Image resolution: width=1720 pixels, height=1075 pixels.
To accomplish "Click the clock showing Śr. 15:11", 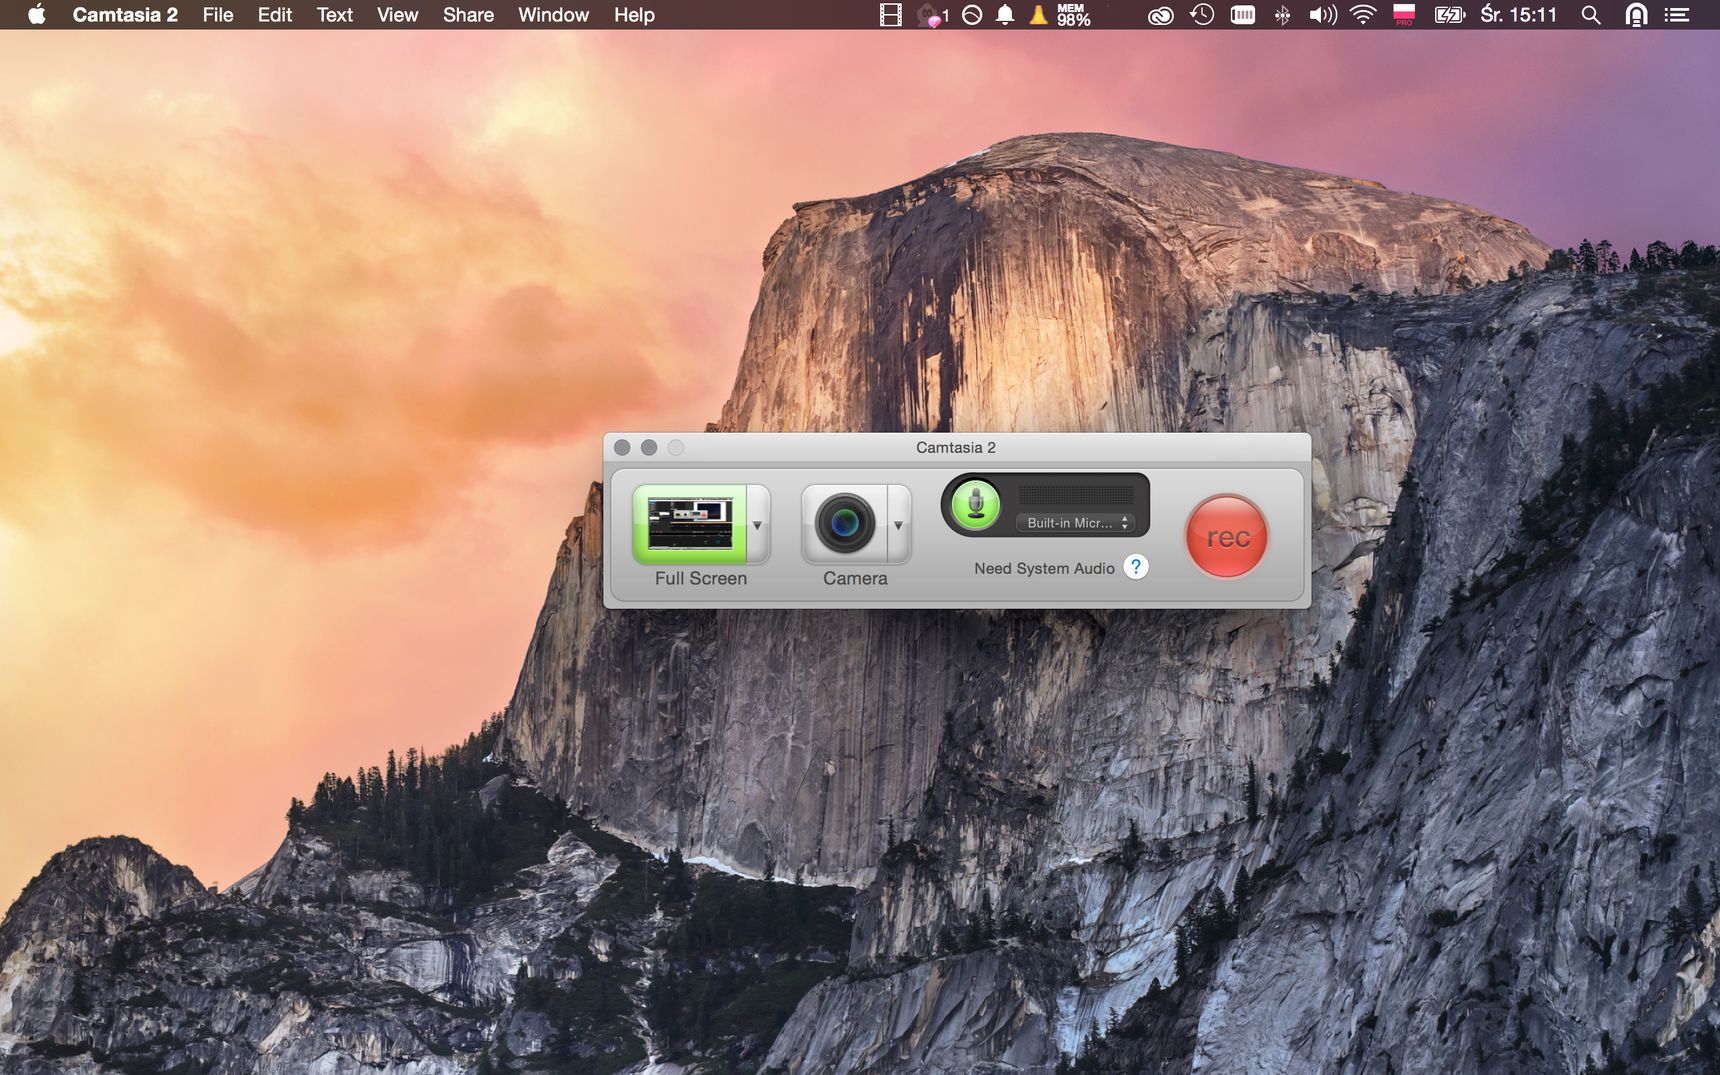I will click(x=1519, y=15).
